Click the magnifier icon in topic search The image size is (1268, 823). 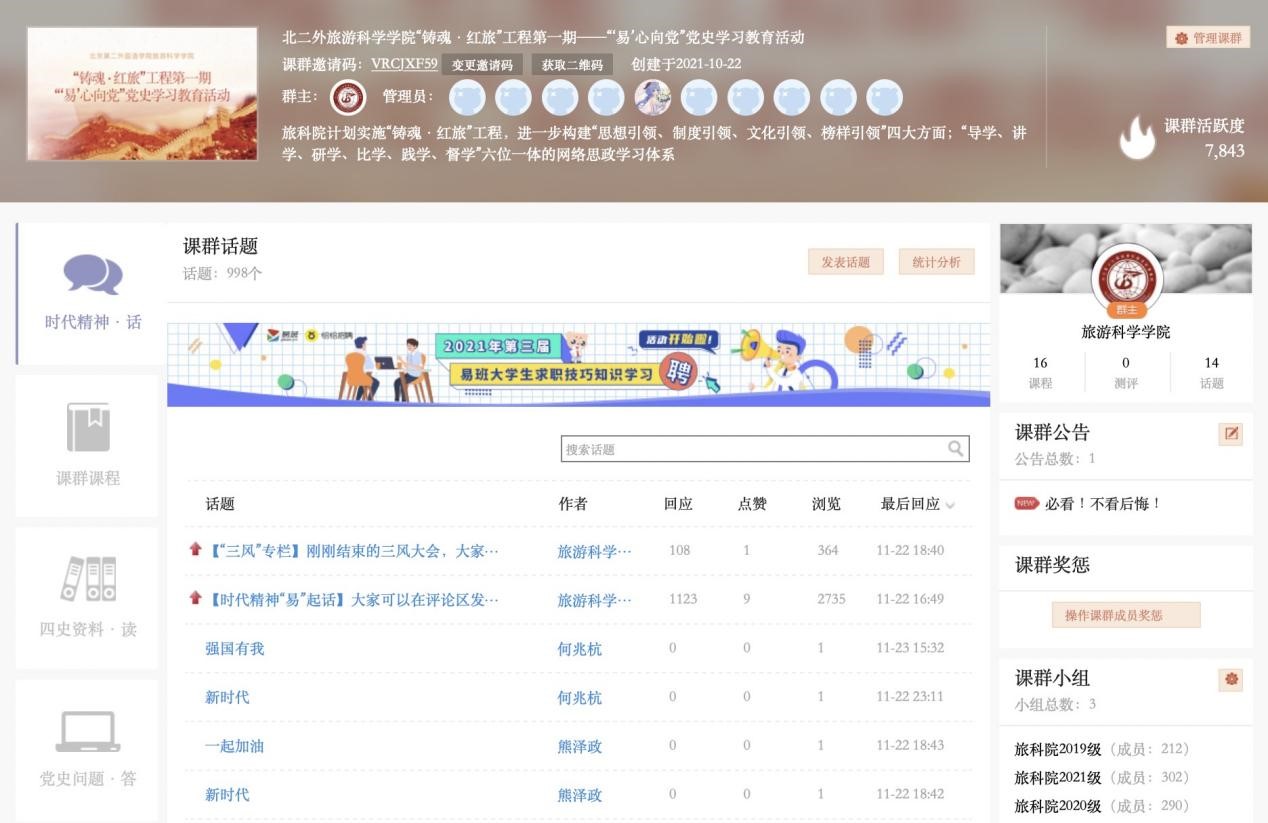(956, 449)
